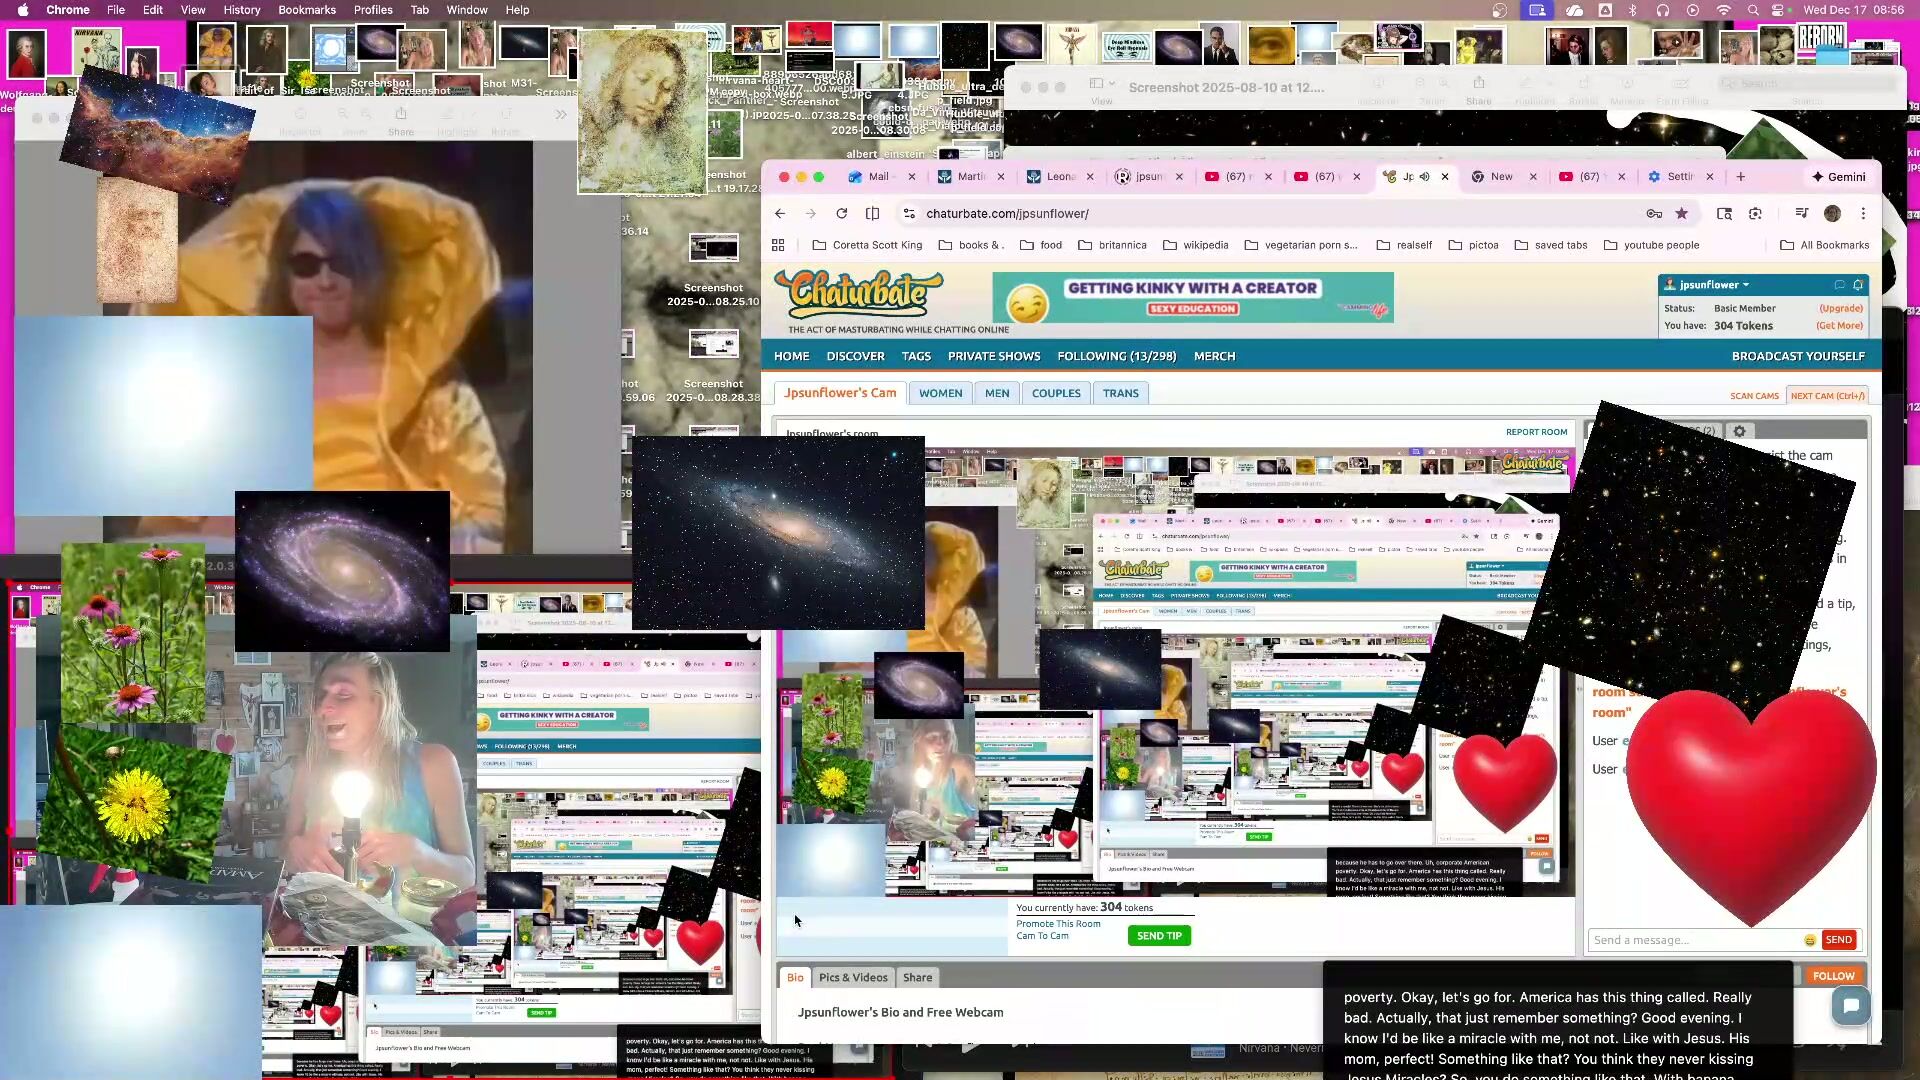Image resolution: width=1920 pixels, height=1080 pixels.
Task: Open the notification bell in the user panel
Action: (1858, 285)
